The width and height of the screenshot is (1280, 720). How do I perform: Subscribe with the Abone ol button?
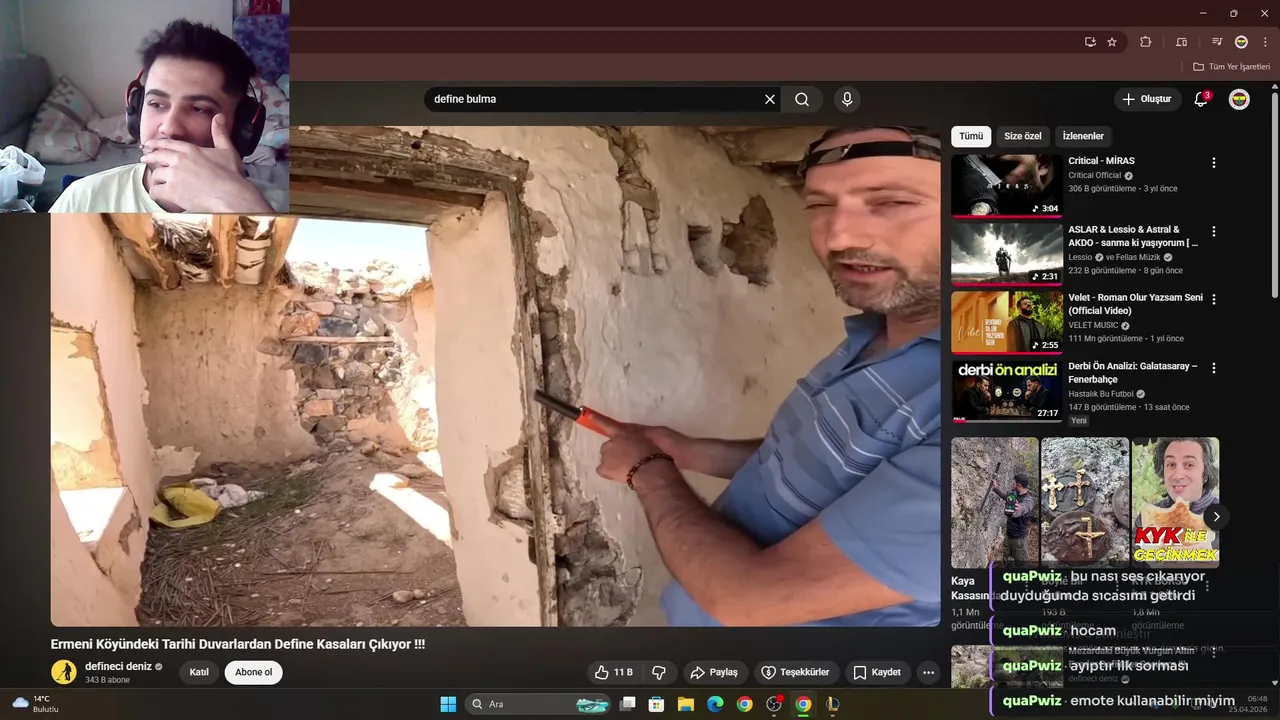[x=253, y=672]
